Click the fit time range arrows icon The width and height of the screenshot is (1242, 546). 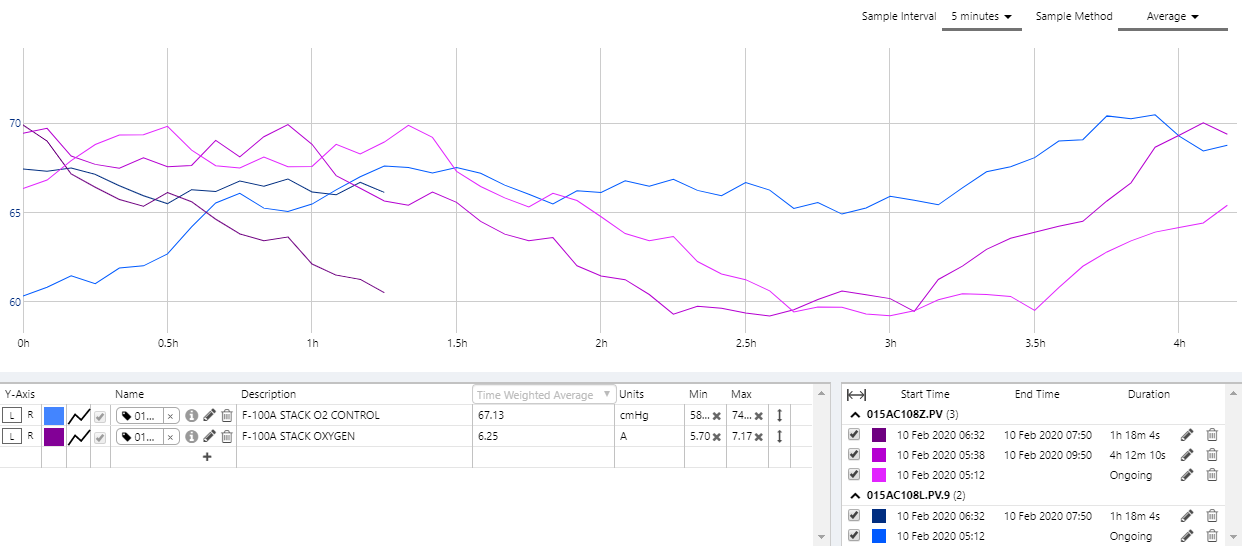click(856, 395)
